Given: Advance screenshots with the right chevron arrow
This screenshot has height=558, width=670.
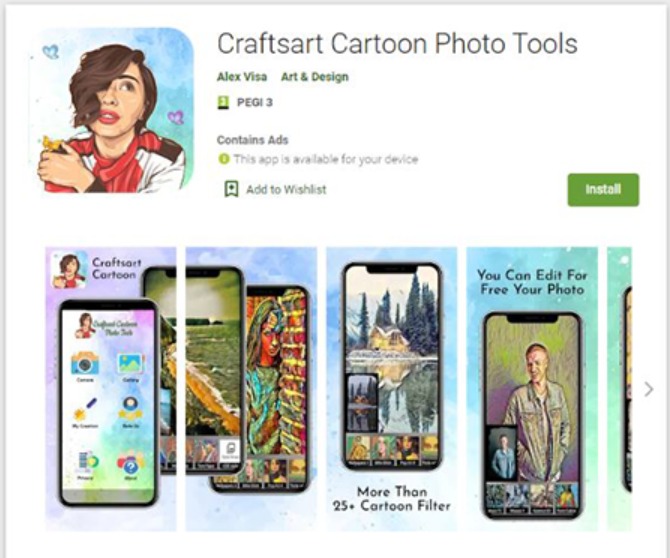Looking at the screenshot, I should tap(649, 389).
